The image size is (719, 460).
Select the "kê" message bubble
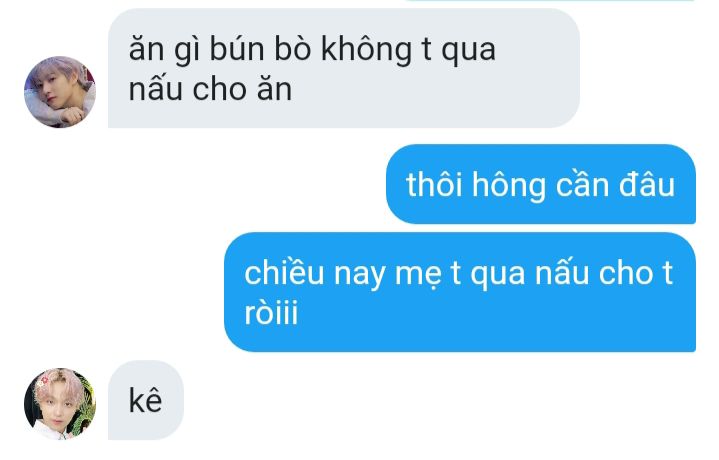(x=146, y=400)
